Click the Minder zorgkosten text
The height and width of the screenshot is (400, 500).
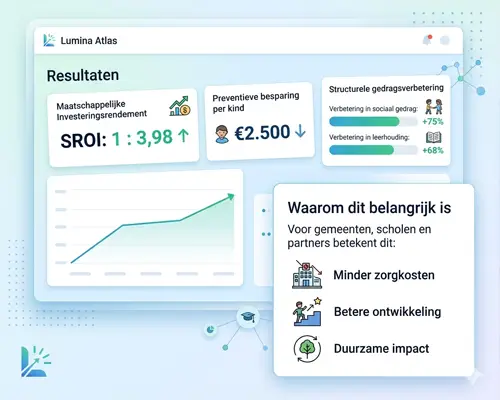(x=384, y=275)
